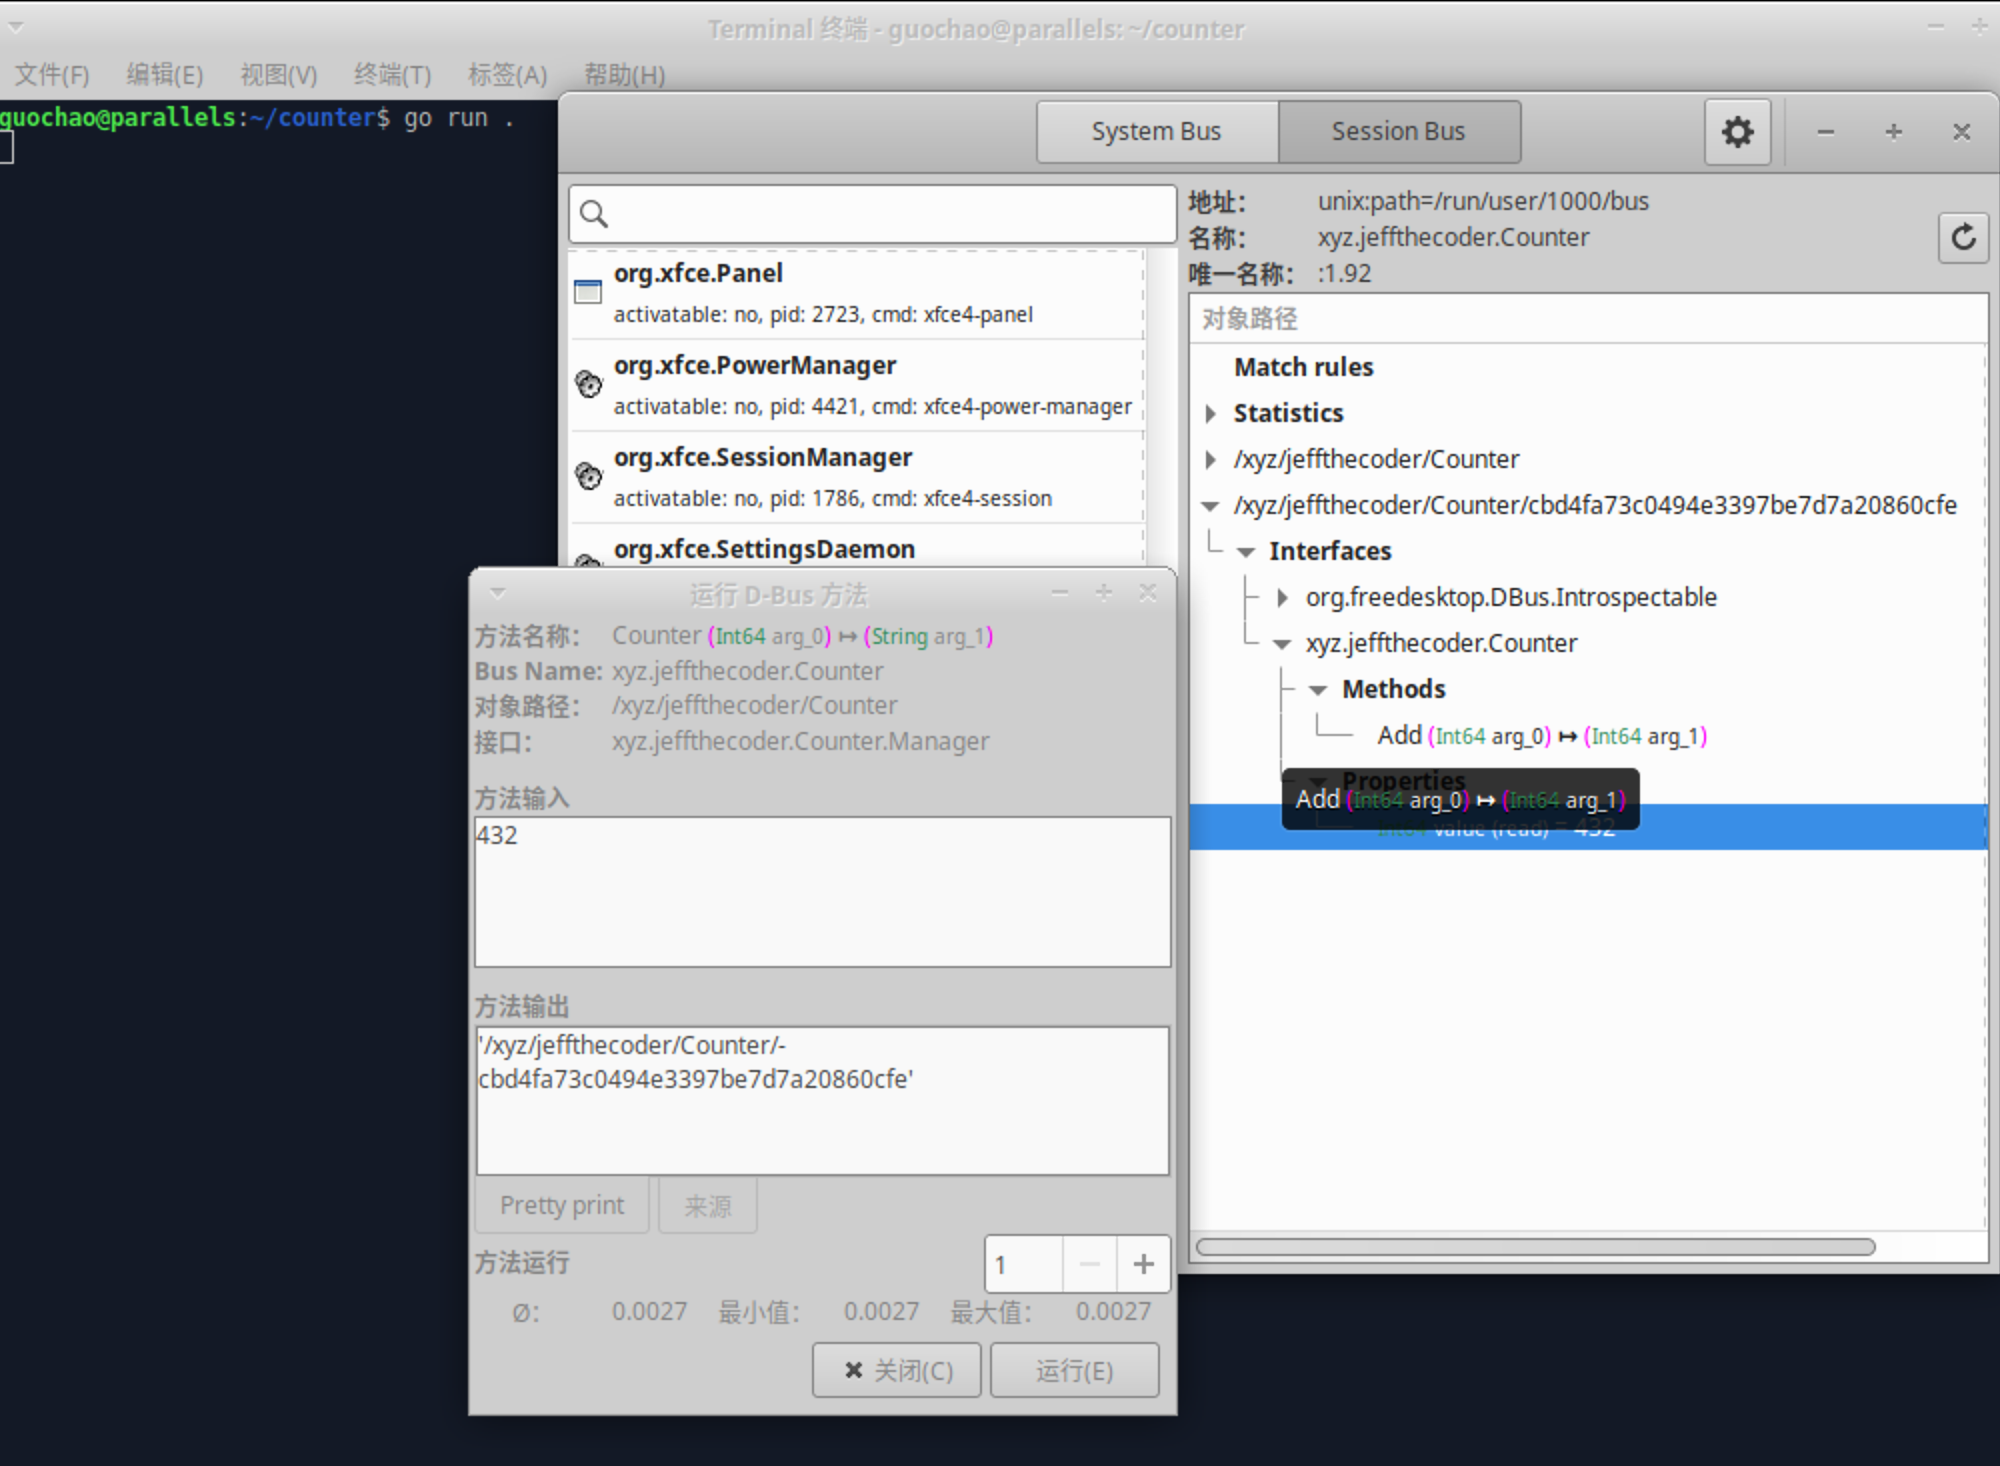Screen dimensions: 2000x1466
Task: Open the 视图(V) menu in the terminal
Action: [279, 75]
